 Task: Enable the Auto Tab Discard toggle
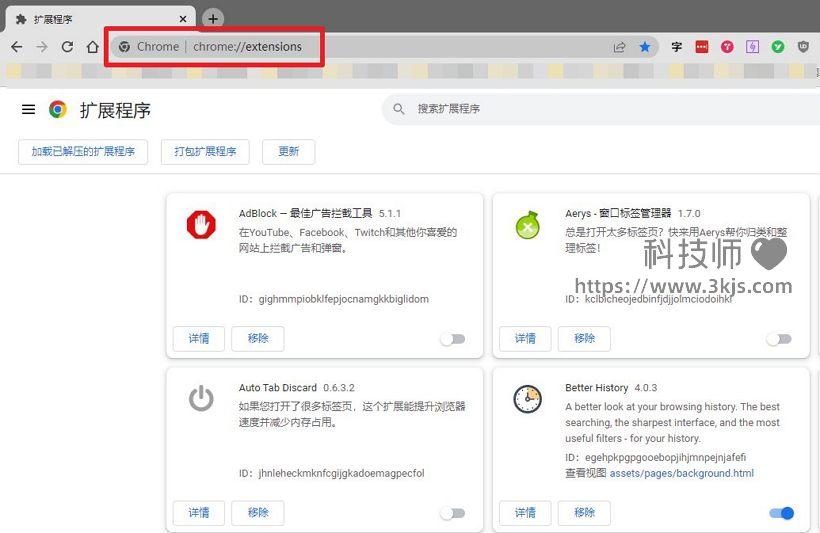(453, 513)
